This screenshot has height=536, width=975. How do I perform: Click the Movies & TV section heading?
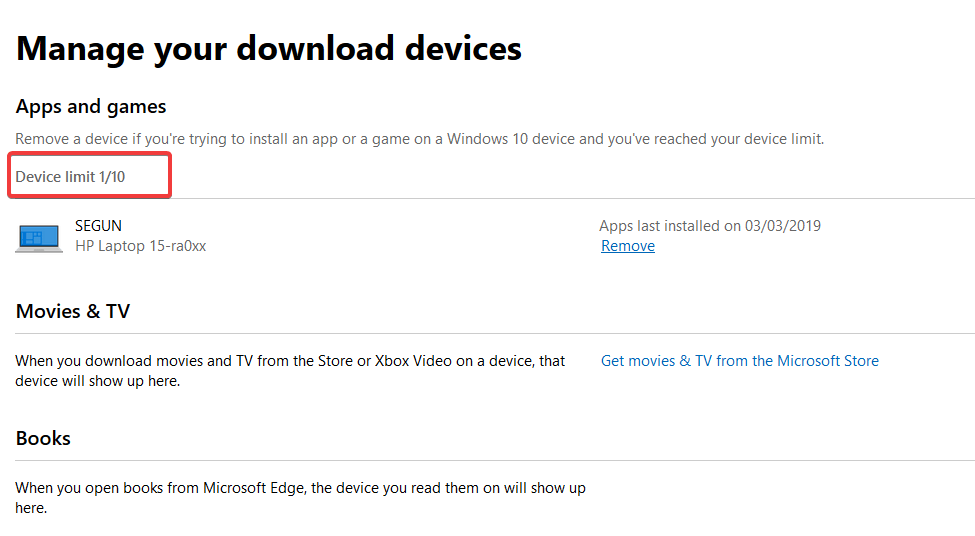(73, 311)
